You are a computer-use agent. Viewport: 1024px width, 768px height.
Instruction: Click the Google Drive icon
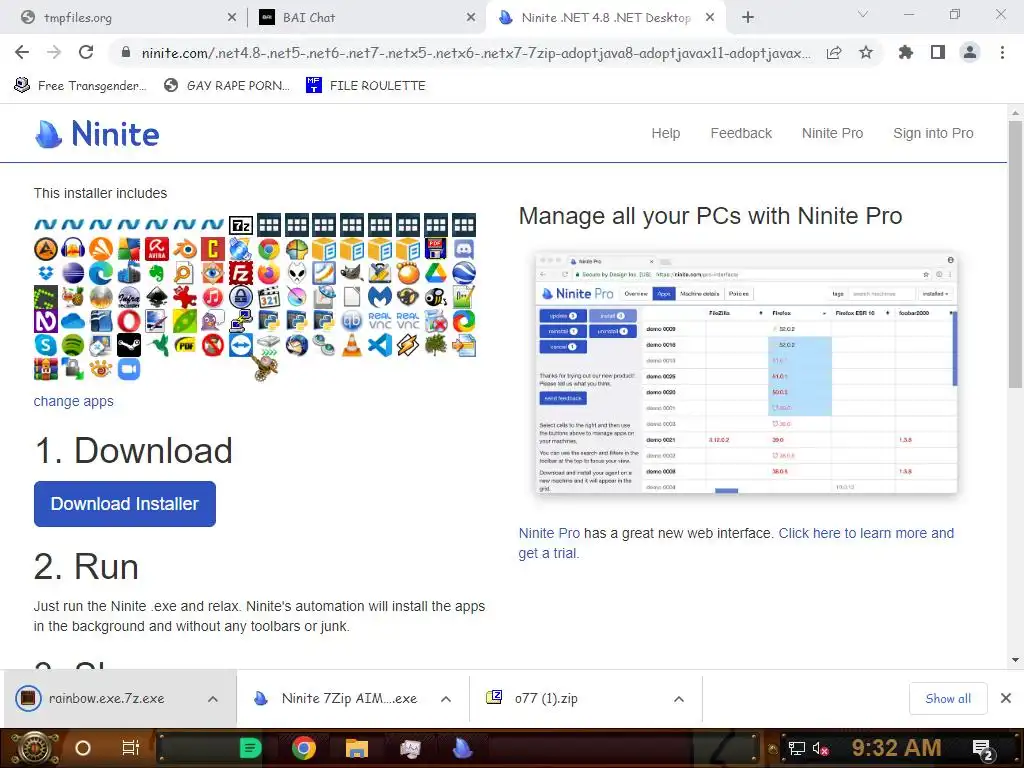coord(436,273)
